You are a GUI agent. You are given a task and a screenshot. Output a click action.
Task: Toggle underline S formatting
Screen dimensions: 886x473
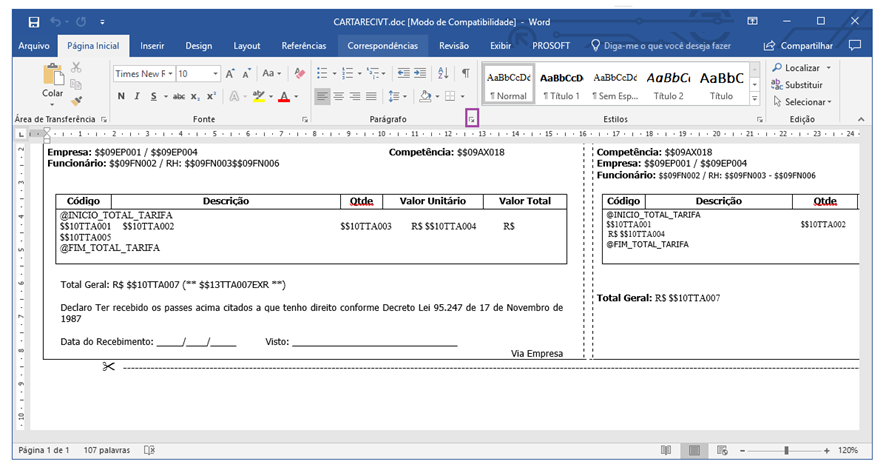click(153, 96)
